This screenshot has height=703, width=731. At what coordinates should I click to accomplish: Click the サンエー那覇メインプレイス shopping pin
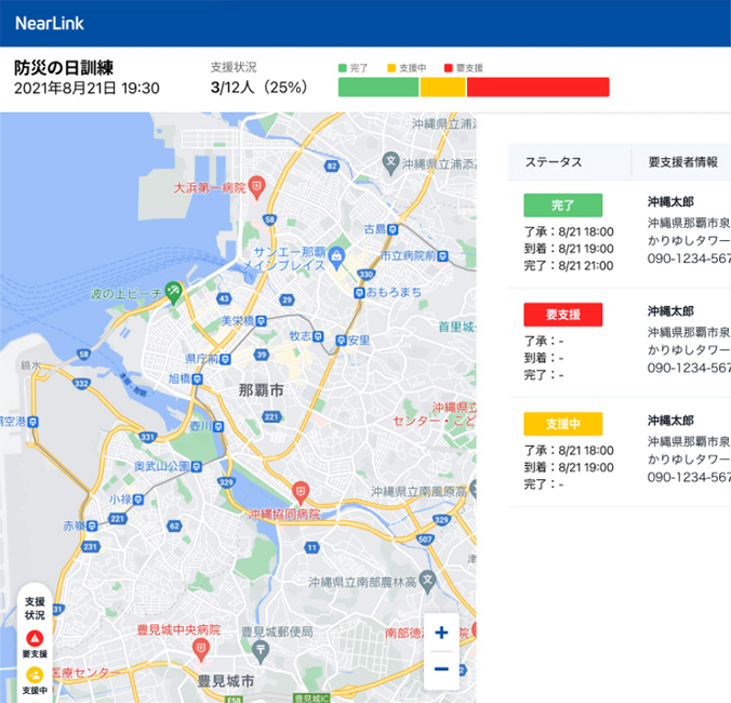pos(336,258)
